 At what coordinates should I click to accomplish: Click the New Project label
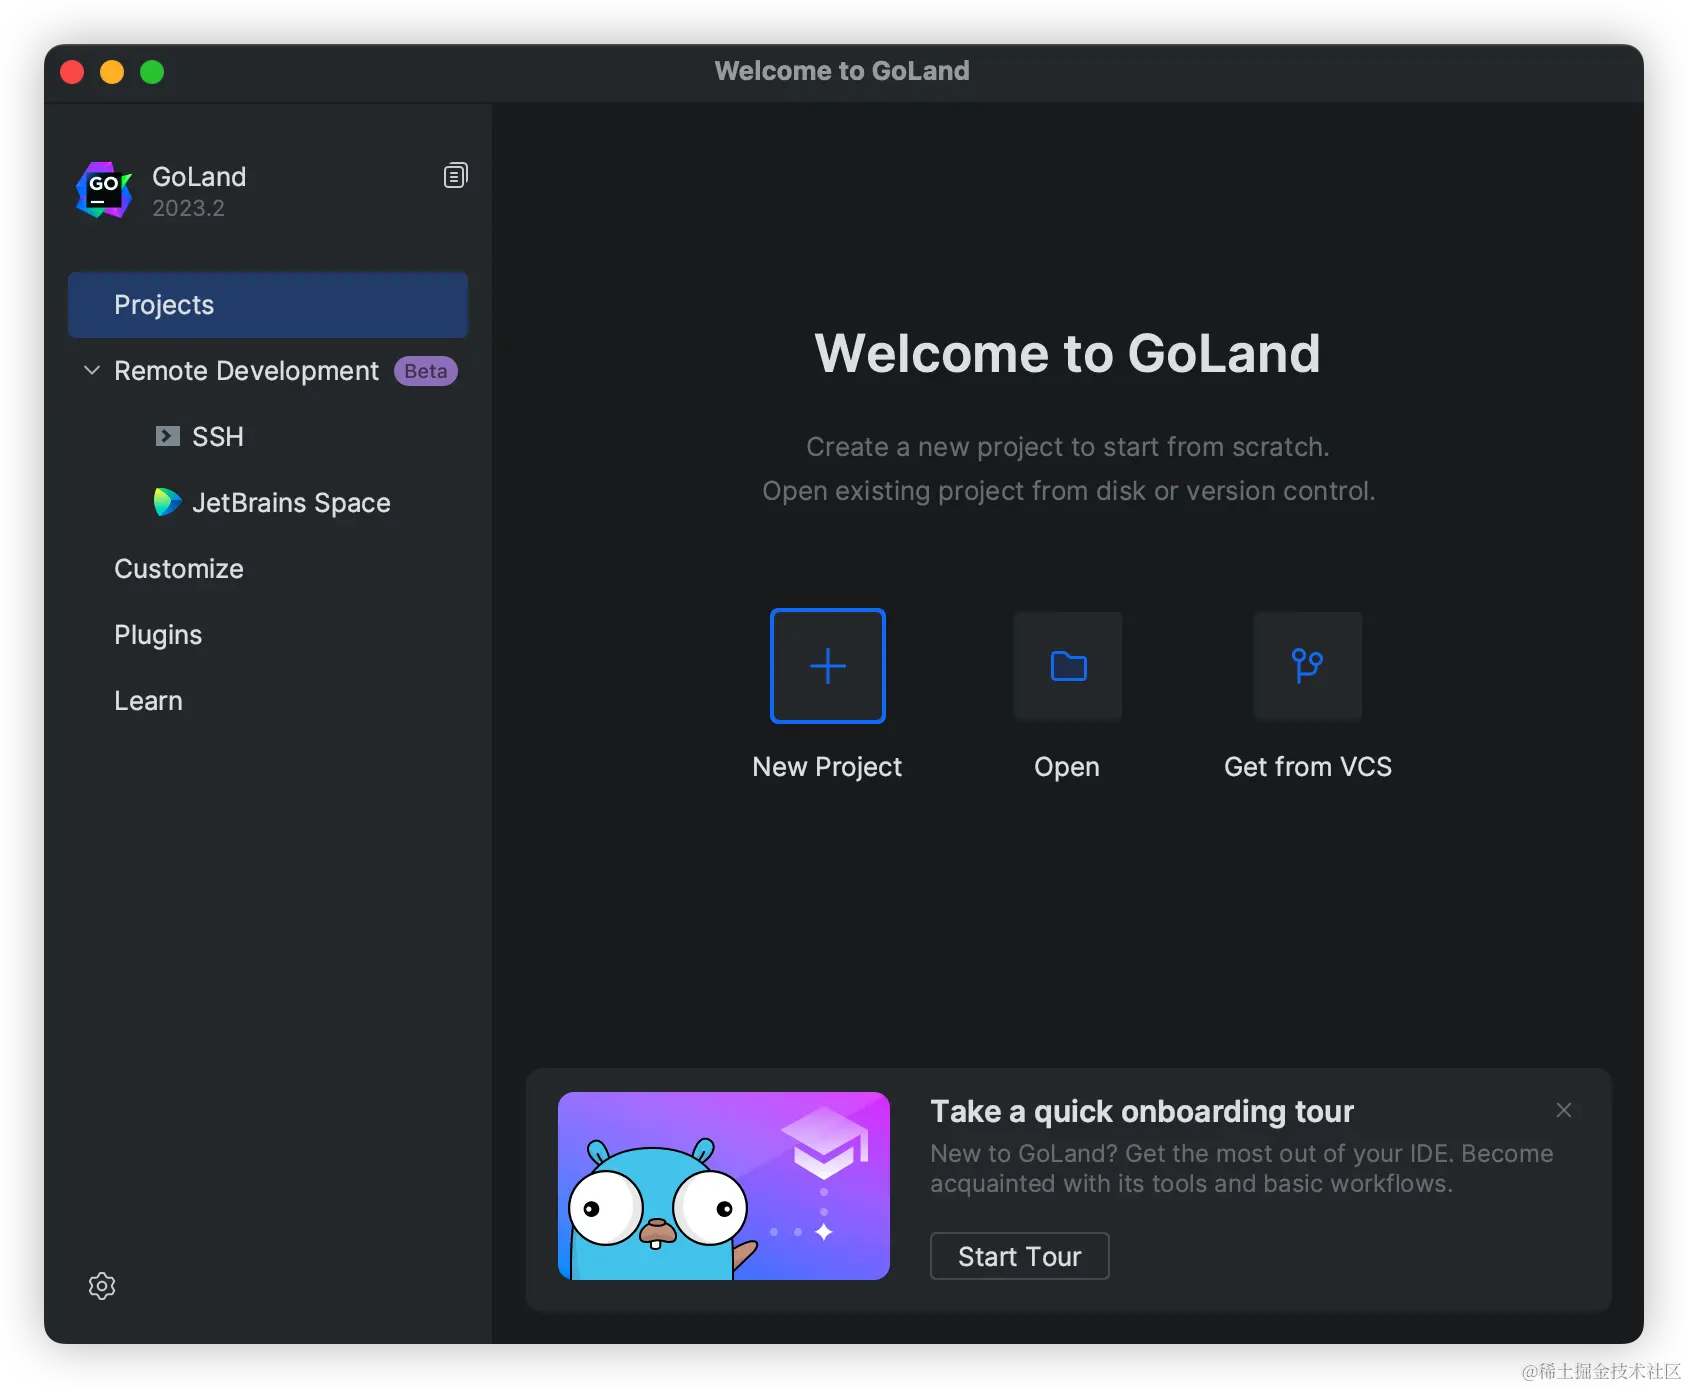(827, 767)
